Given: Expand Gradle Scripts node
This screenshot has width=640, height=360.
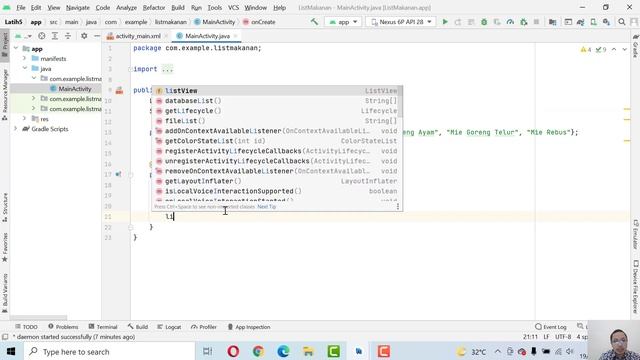Looking at the screenshot, I should [x=16, y=129].
